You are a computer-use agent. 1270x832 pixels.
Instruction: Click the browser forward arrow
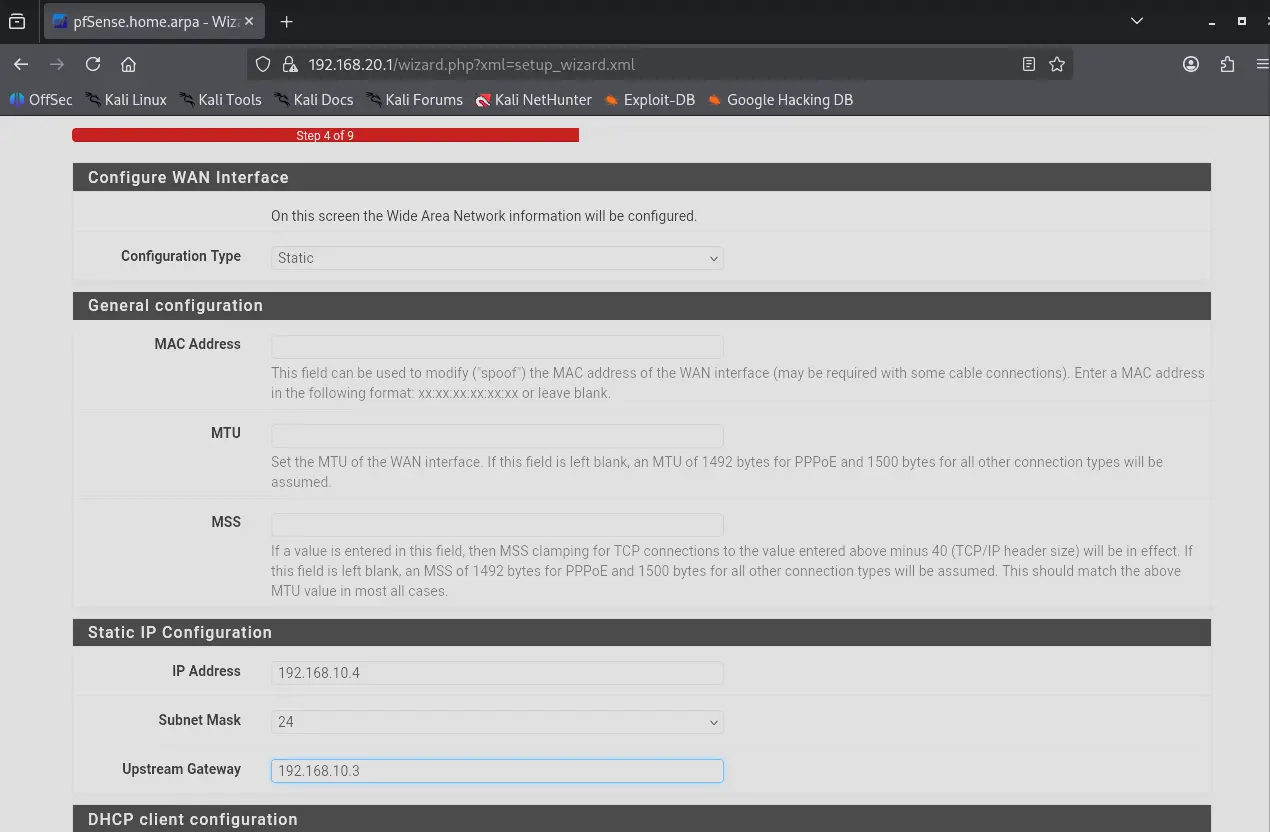(57, 64)
